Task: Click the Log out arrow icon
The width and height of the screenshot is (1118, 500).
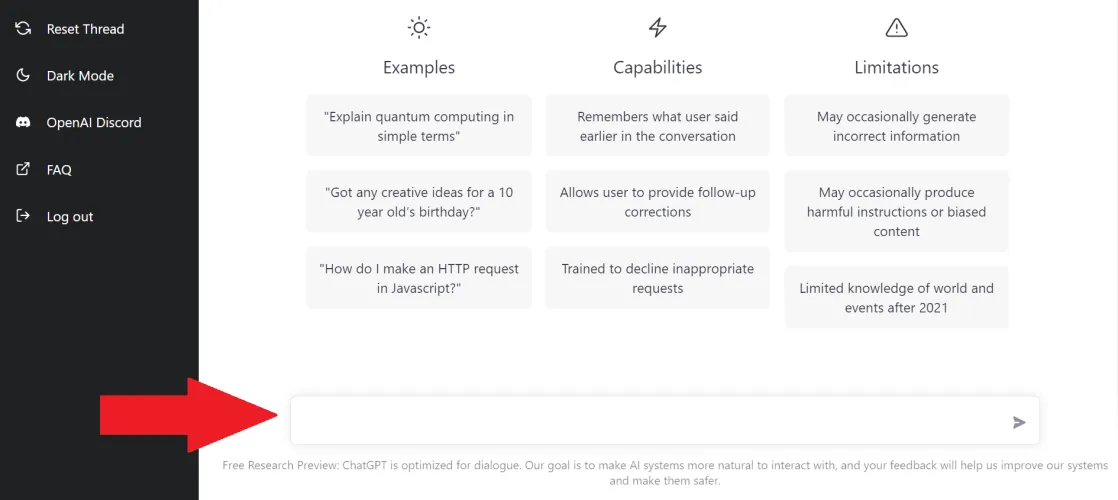Action: click(23, 216)
